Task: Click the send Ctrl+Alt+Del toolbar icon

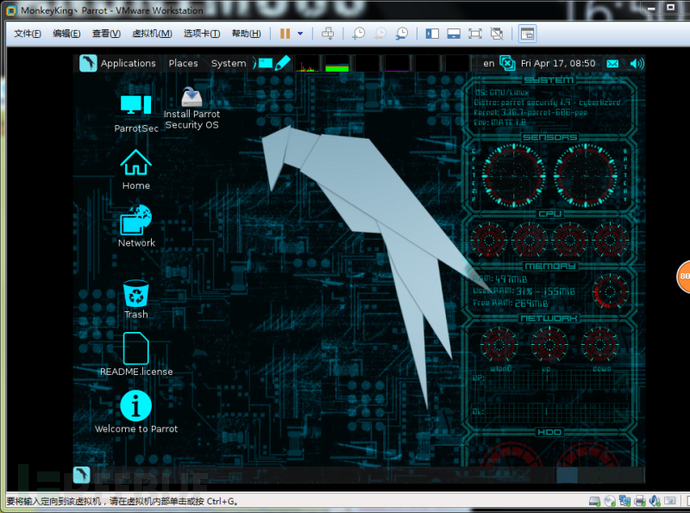Action: (x=327, y=33)
